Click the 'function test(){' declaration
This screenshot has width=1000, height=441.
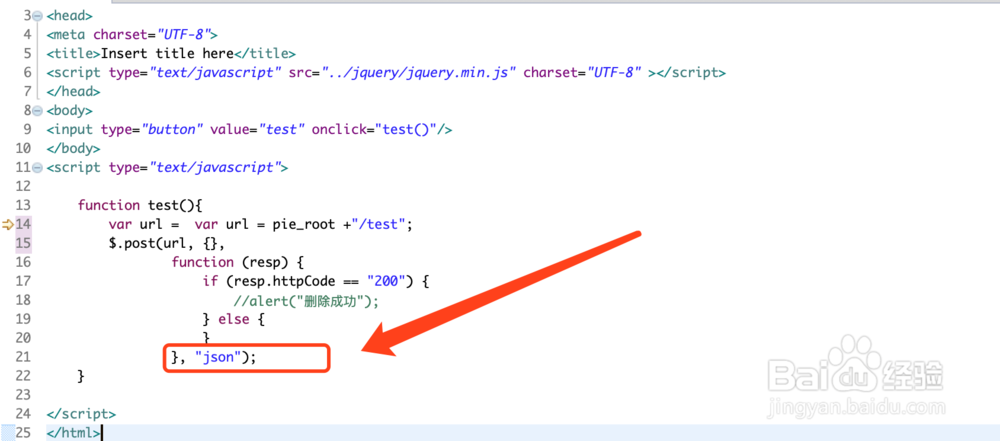pos(140,206)
